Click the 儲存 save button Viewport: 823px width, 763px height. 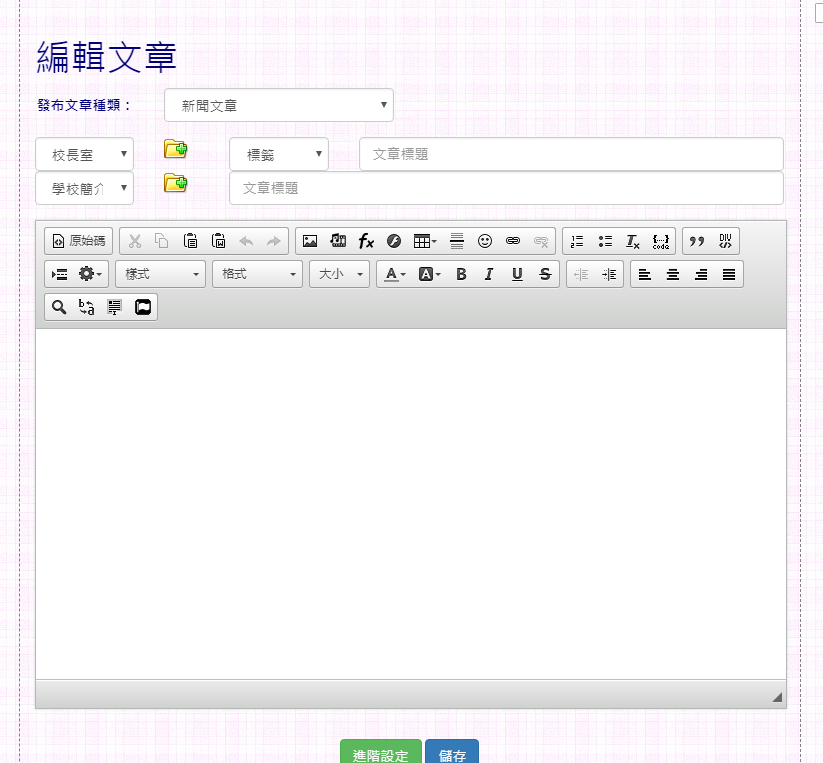452,753
